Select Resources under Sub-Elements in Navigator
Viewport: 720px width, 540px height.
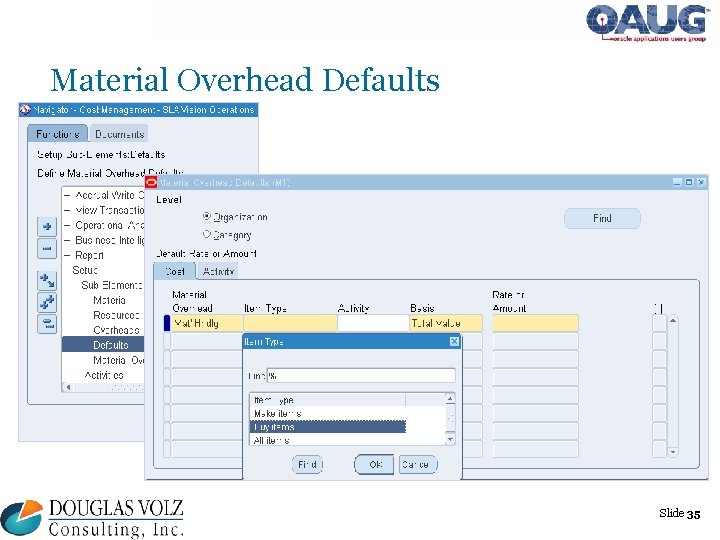[116, 315]
